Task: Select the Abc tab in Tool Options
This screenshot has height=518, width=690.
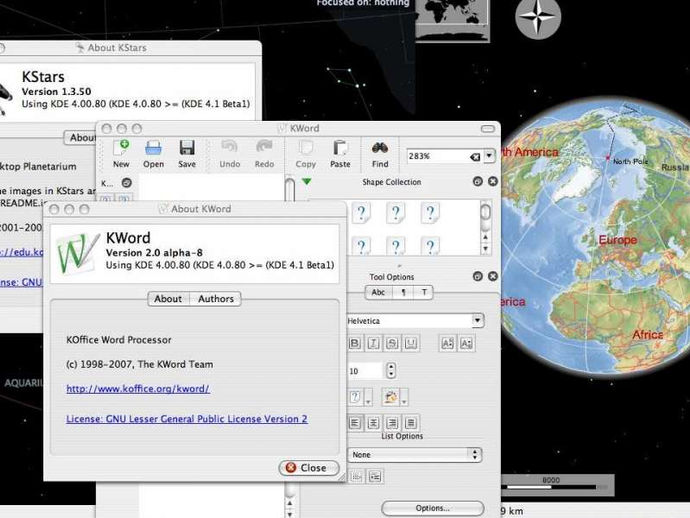Action: (x=378, y=292)
